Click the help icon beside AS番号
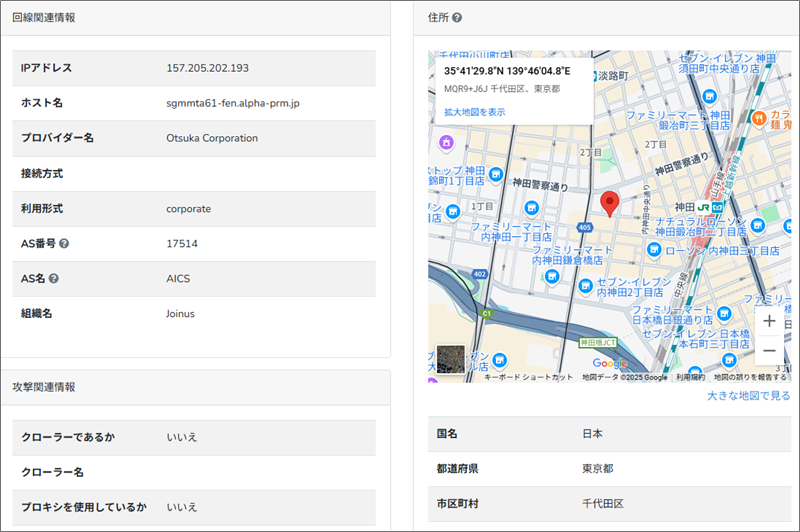 click(x=64, y=244)
